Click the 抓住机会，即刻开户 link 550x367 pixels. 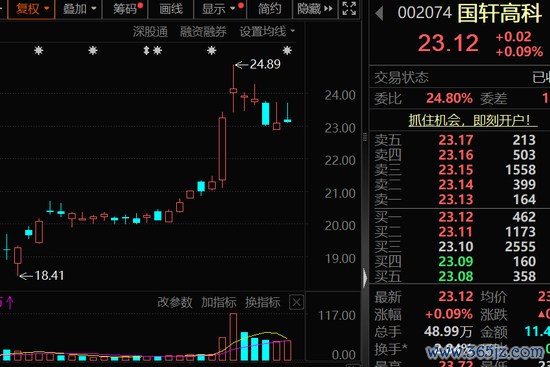[472, 120]
